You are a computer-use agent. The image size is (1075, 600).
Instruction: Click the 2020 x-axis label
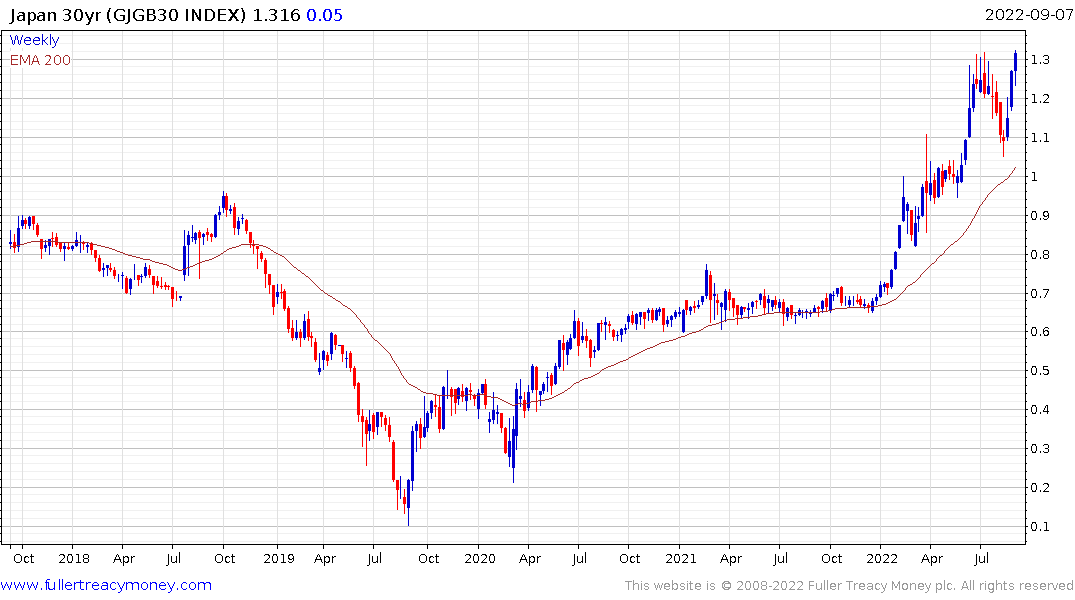pyautogui.click(x=479, y=558)
